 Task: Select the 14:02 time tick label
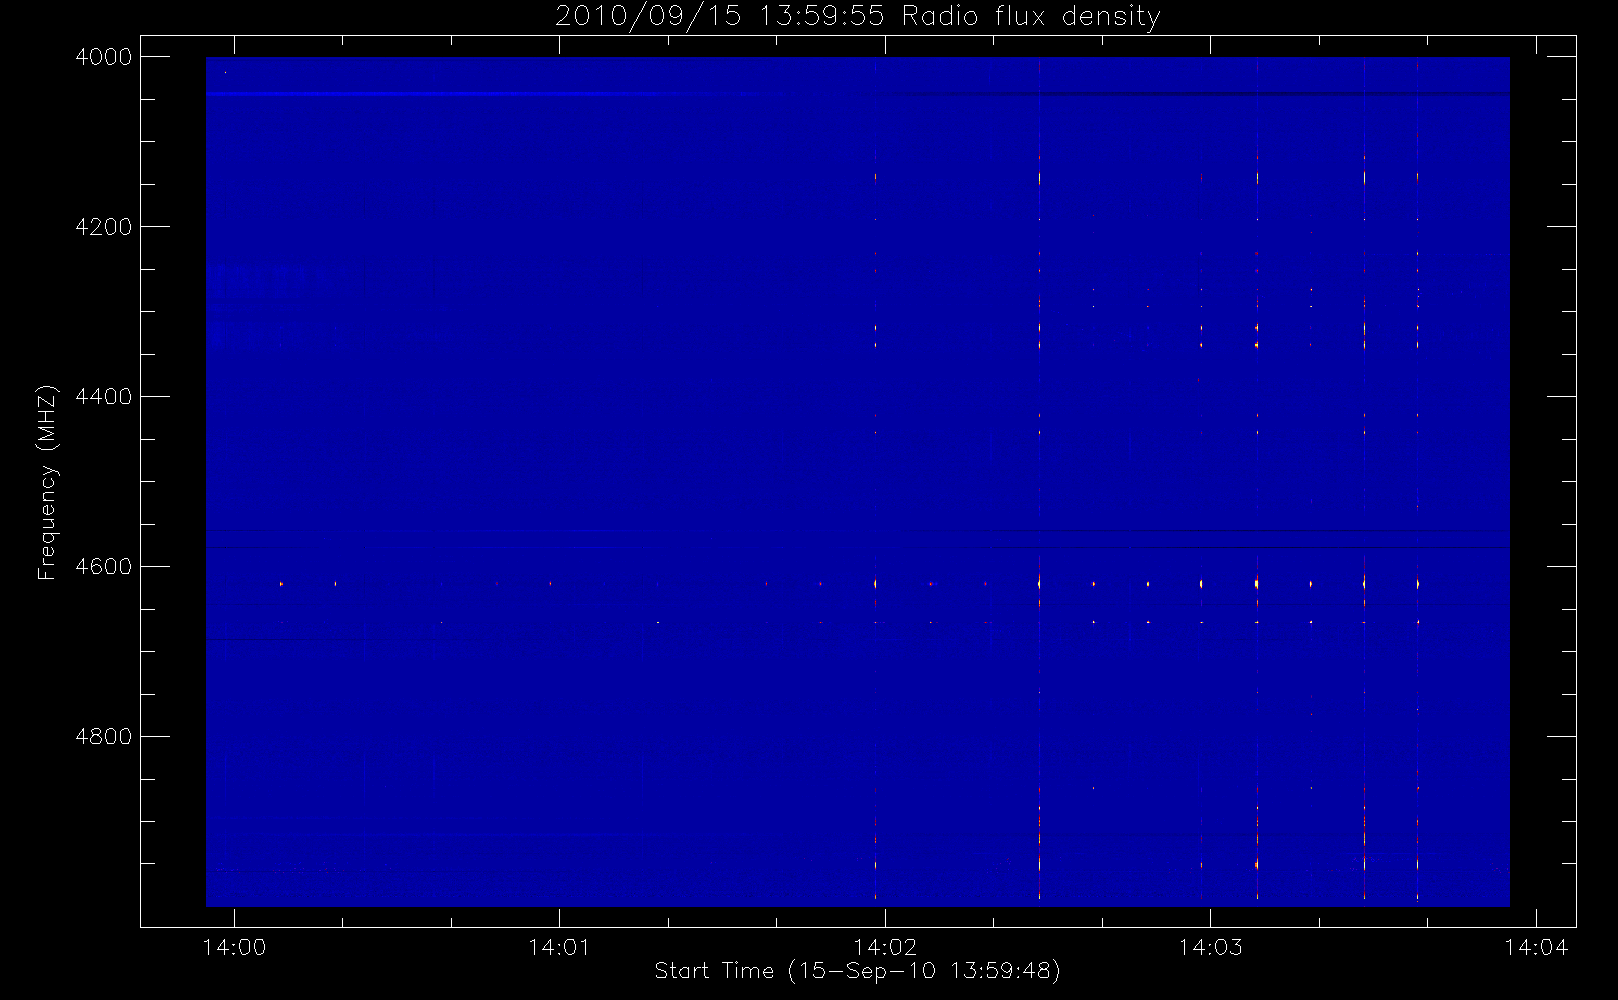click(885, 947)
